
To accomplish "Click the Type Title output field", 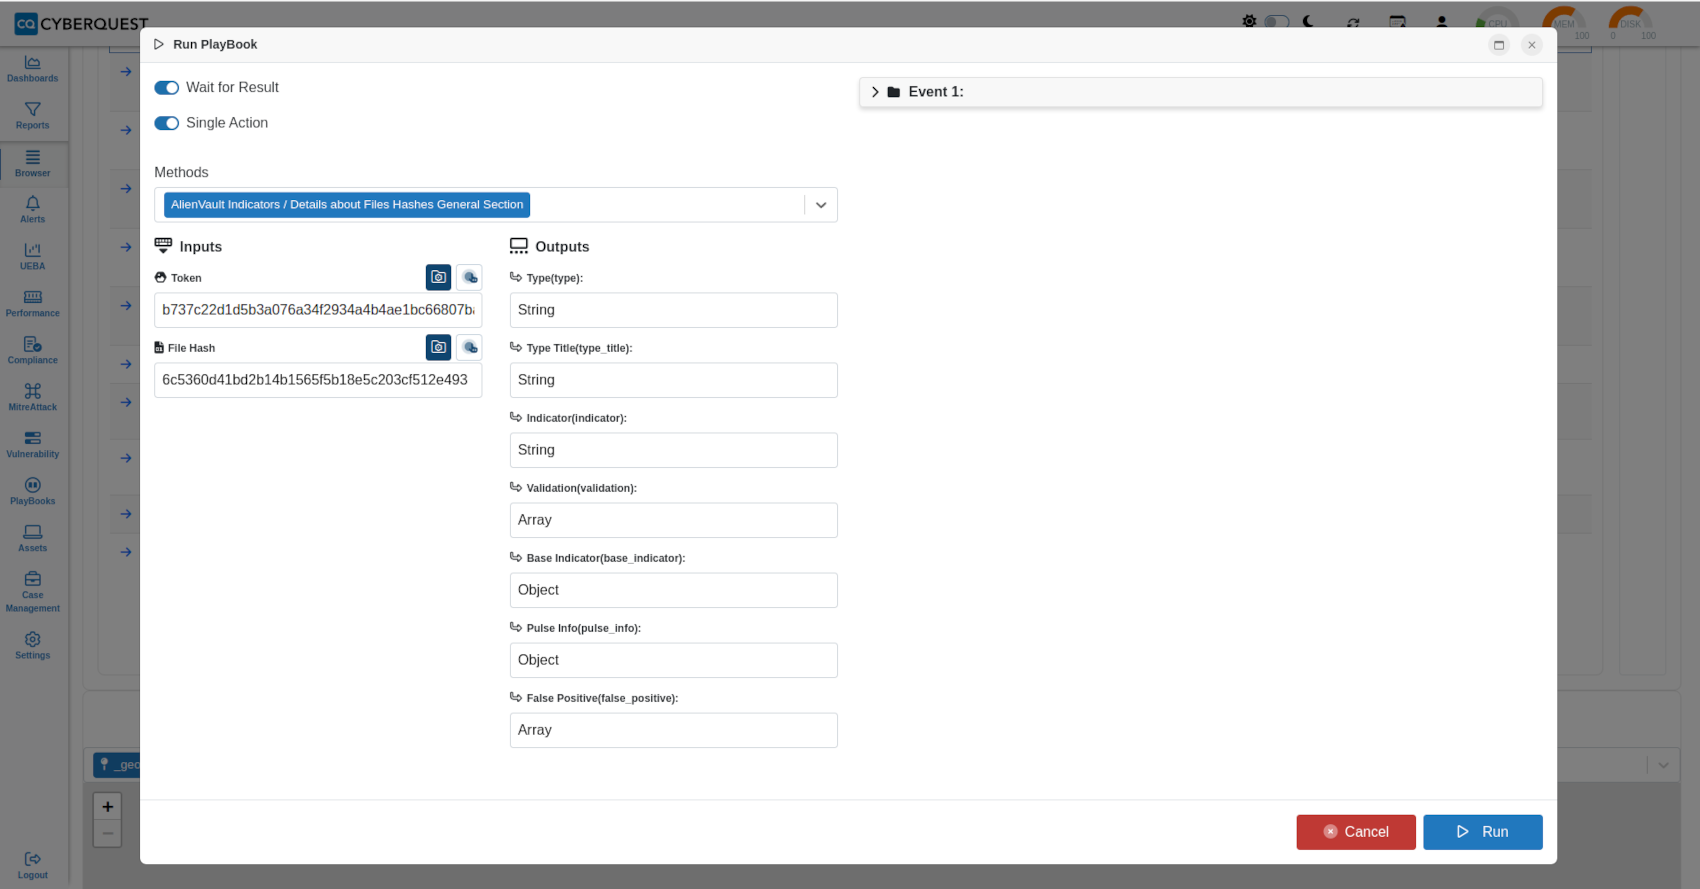I will tap(674, 380).
